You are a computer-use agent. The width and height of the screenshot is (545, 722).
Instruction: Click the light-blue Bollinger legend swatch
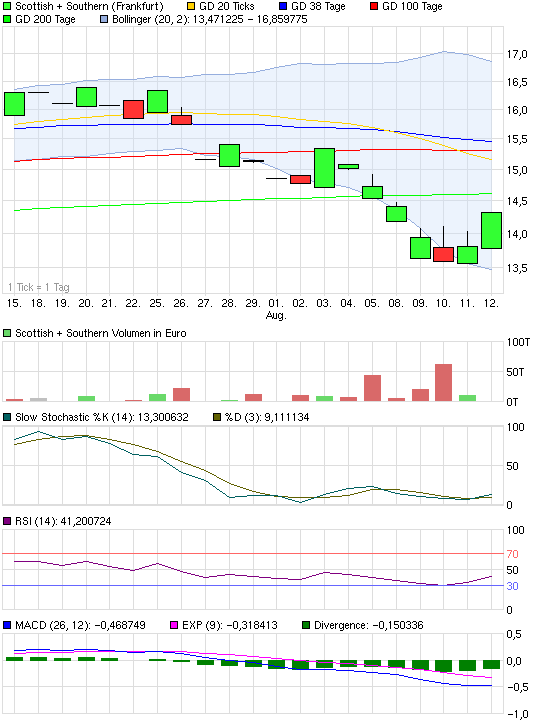104,19
